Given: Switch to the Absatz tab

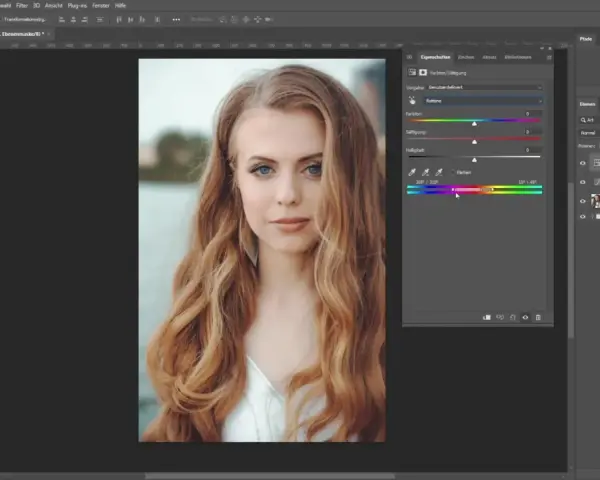Looking at the screenshot, I should [x=489, y=57].
